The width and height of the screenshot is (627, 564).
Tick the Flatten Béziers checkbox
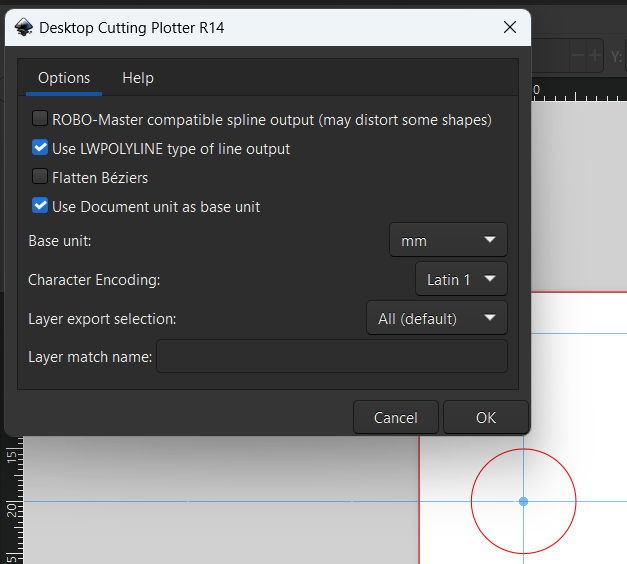click(x=40, y=176)
